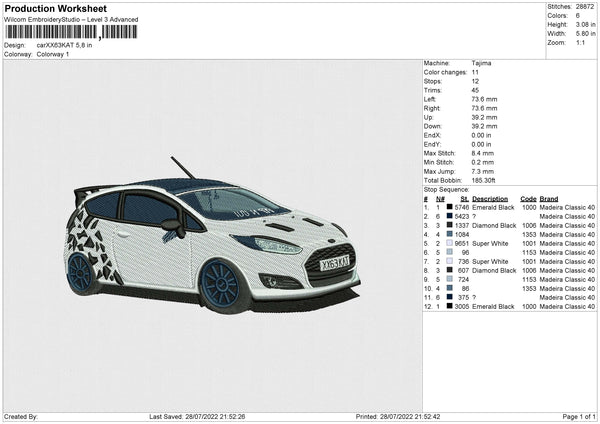Click the Zoom value 1:1

(x=580, y=42)
